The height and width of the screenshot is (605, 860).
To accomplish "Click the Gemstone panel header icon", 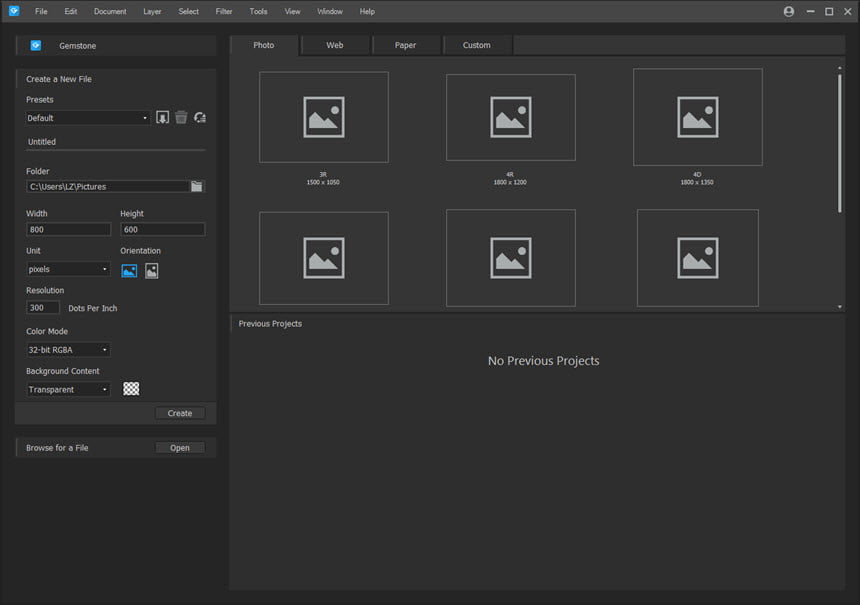I will click(x=36, y=46).
